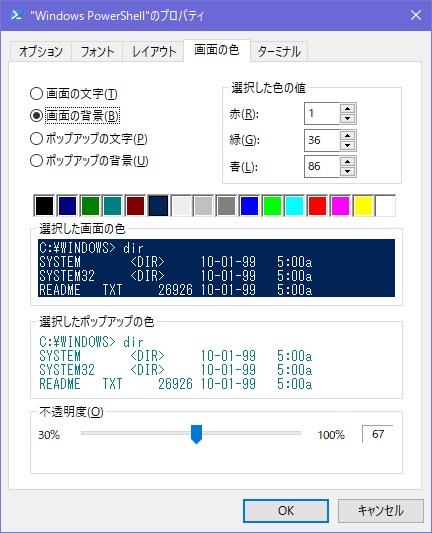Screen dimensions: 432x533
Task: Click the PowerShell icon in title bar
Action: (16, 15)
